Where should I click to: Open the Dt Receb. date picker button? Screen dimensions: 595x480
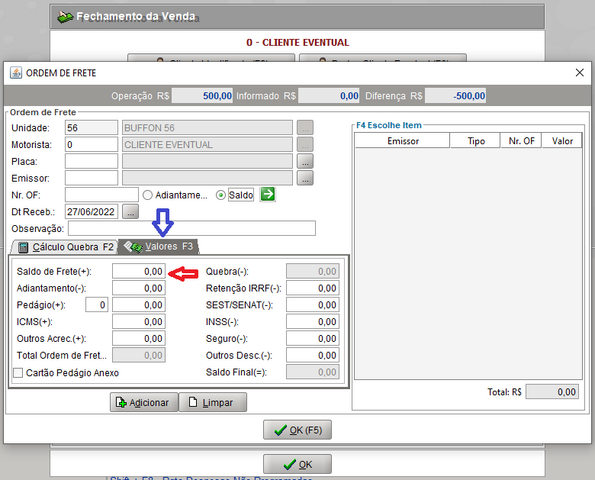(131, 212)
